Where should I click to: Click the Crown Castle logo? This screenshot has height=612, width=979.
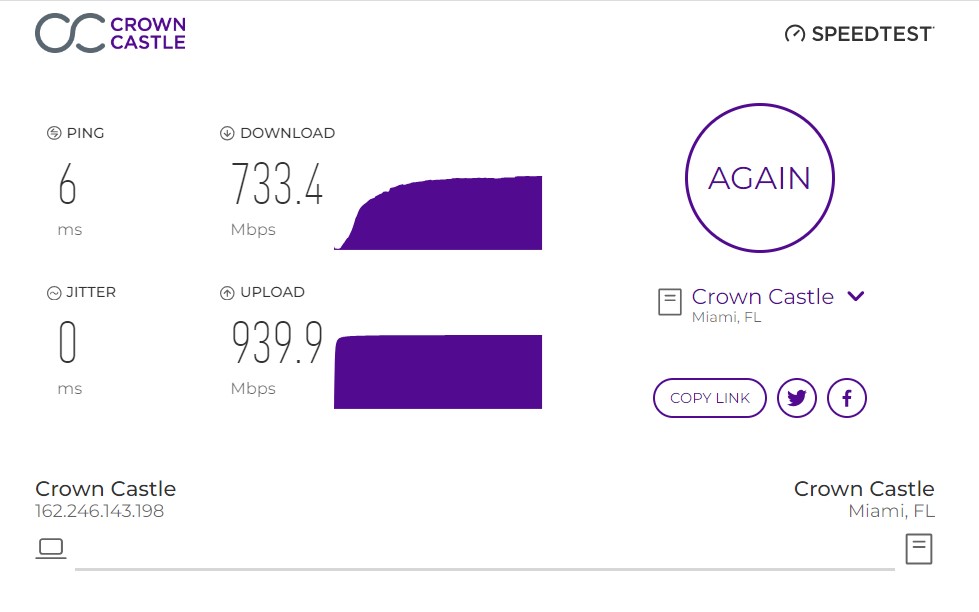pyautogui.click(x=110, y=31)
